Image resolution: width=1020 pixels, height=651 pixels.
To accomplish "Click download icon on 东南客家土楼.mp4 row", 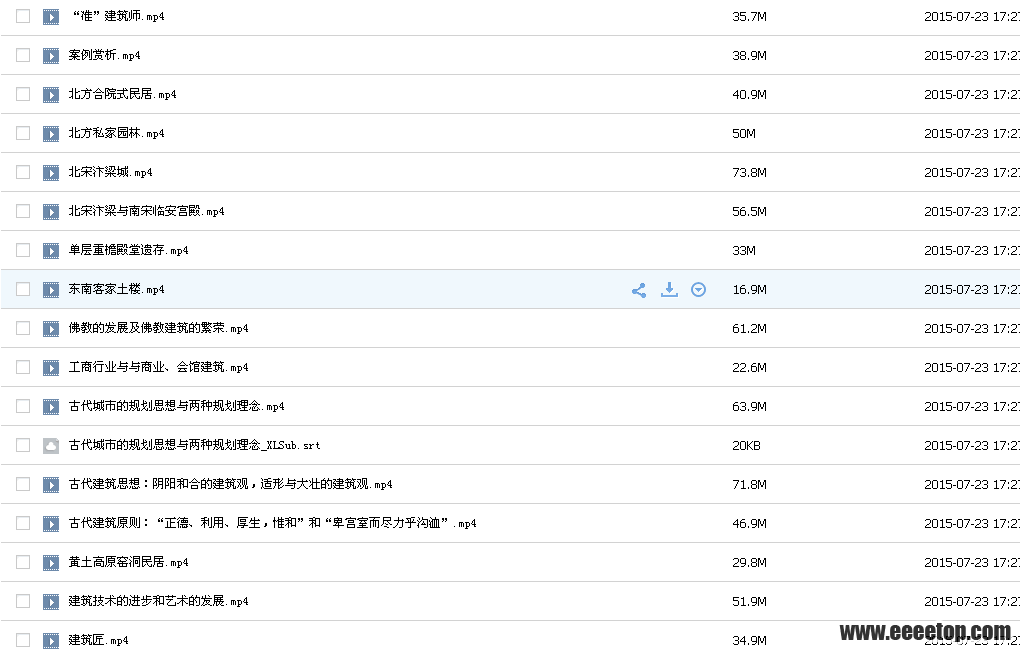I will pyautogui.click(x=669, y=290).
